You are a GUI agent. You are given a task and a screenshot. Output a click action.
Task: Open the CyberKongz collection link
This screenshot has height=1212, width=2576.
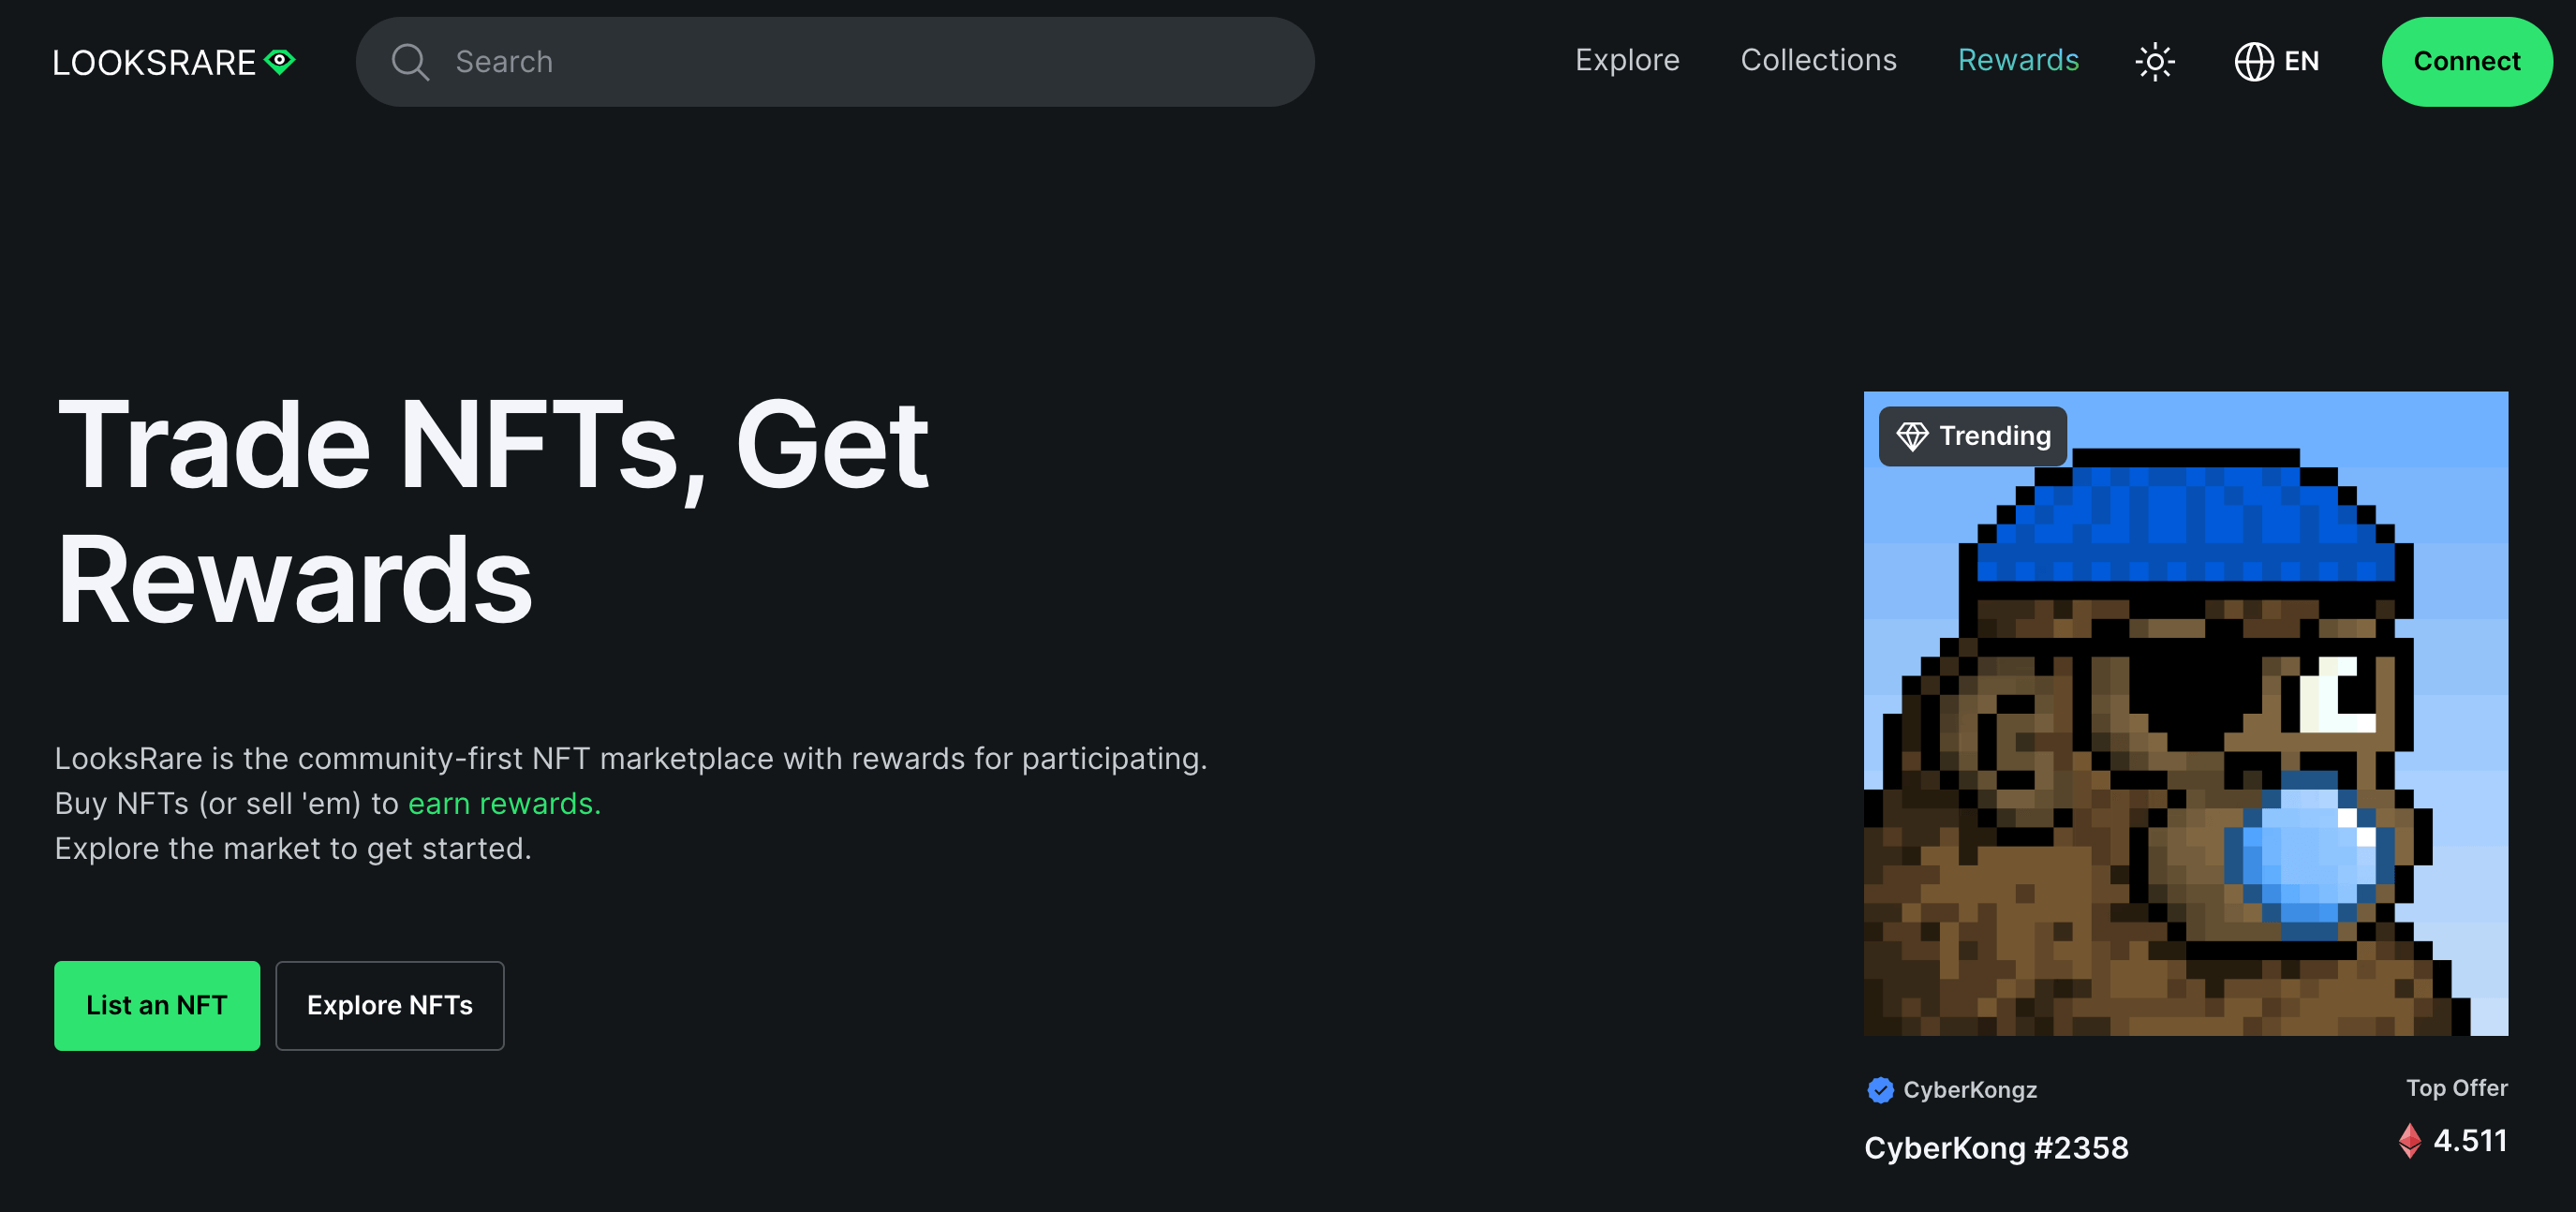[1969, 1090]
